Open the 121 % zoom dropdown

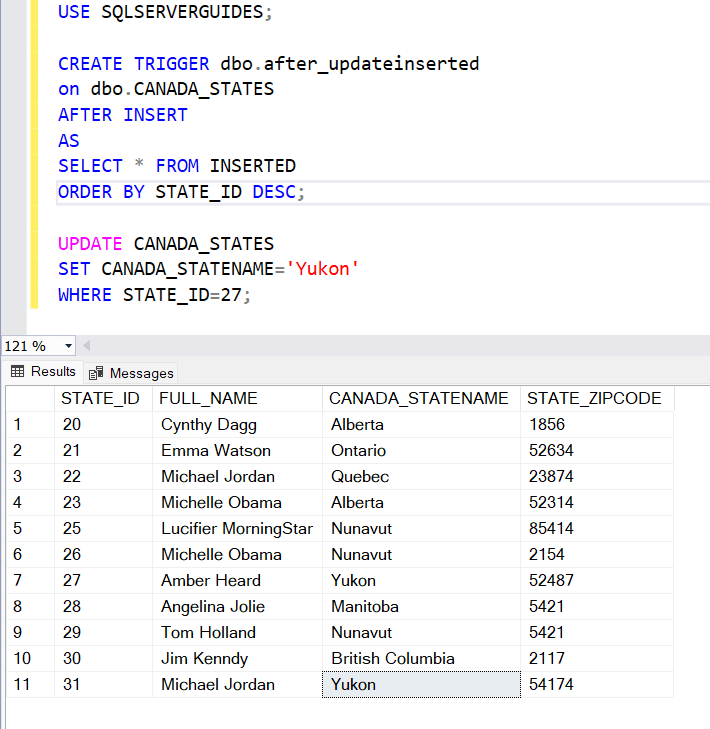click(x=68, y=346)
